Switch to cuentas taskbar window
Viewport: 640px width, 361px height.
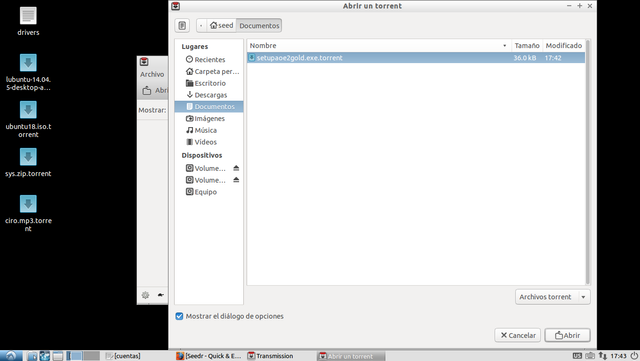coord(123,356)
